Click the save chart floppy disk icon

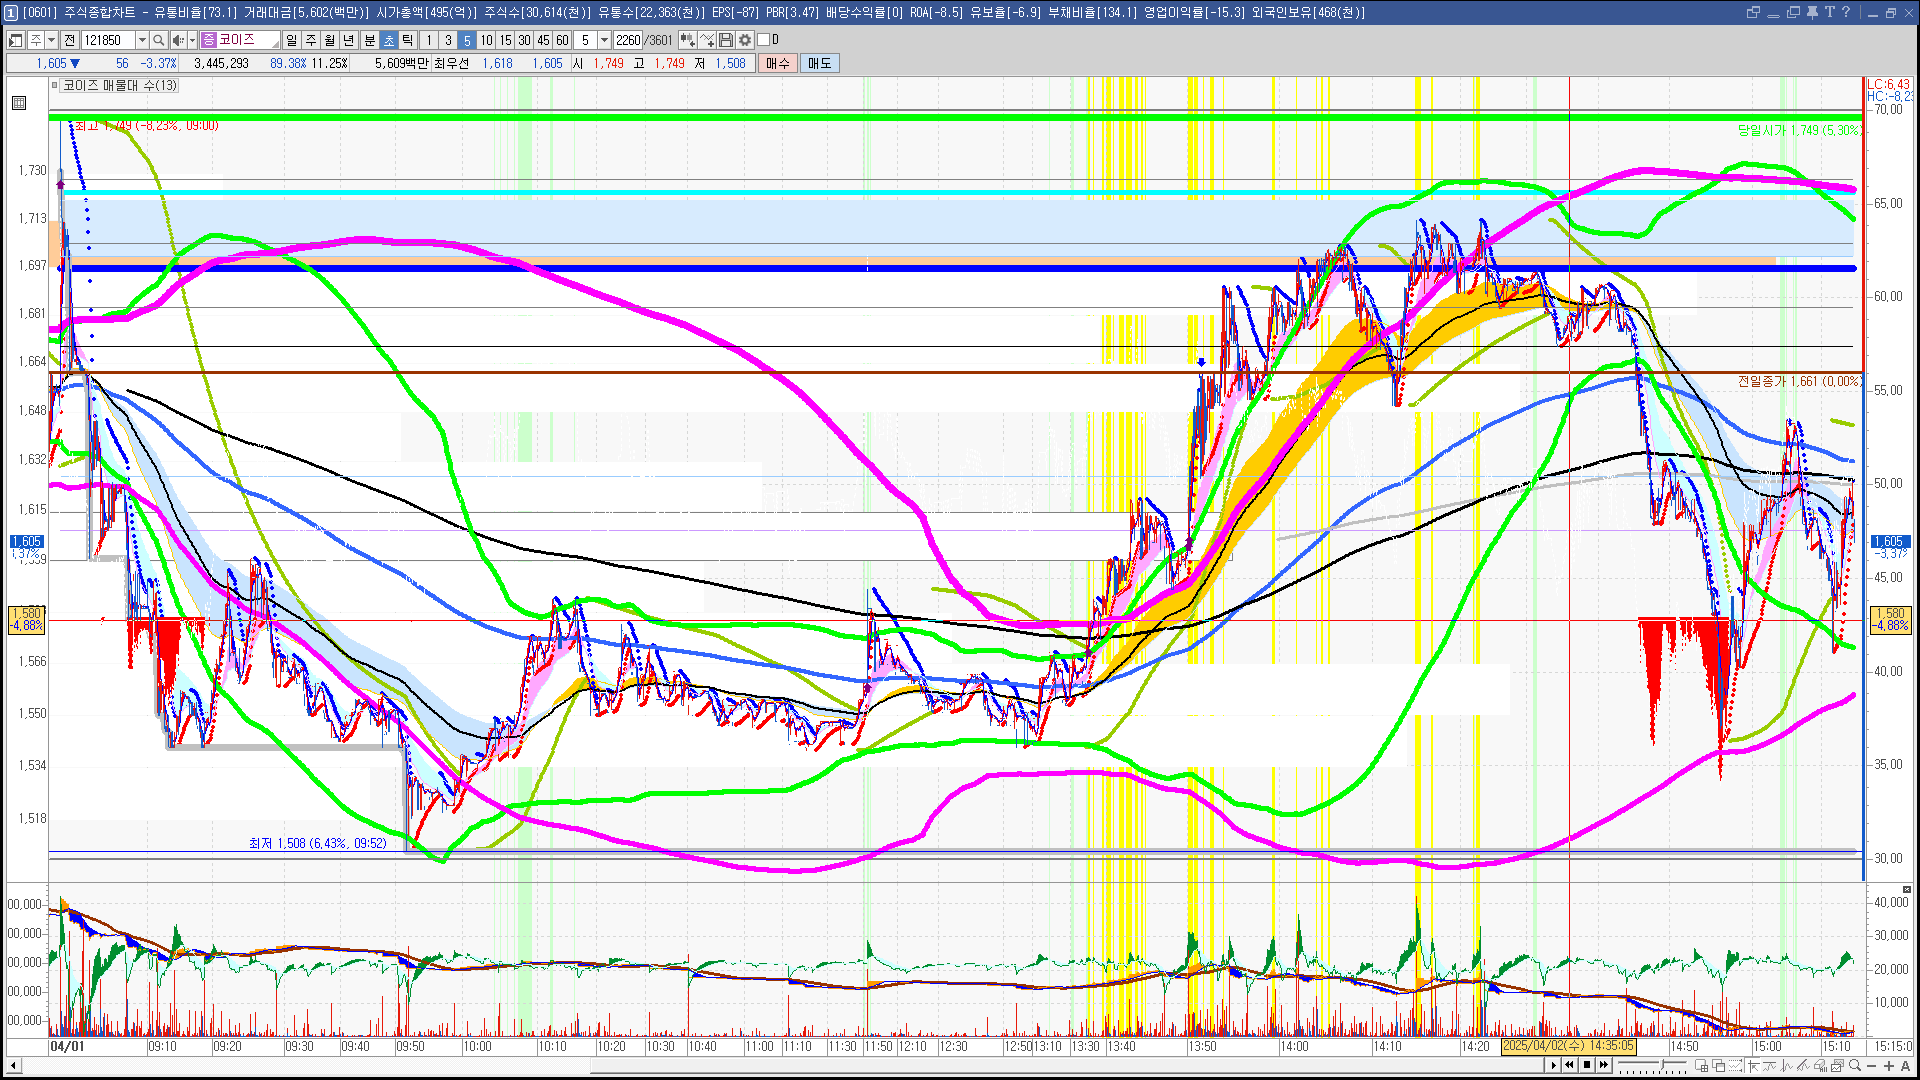click(x=726, y=40)
